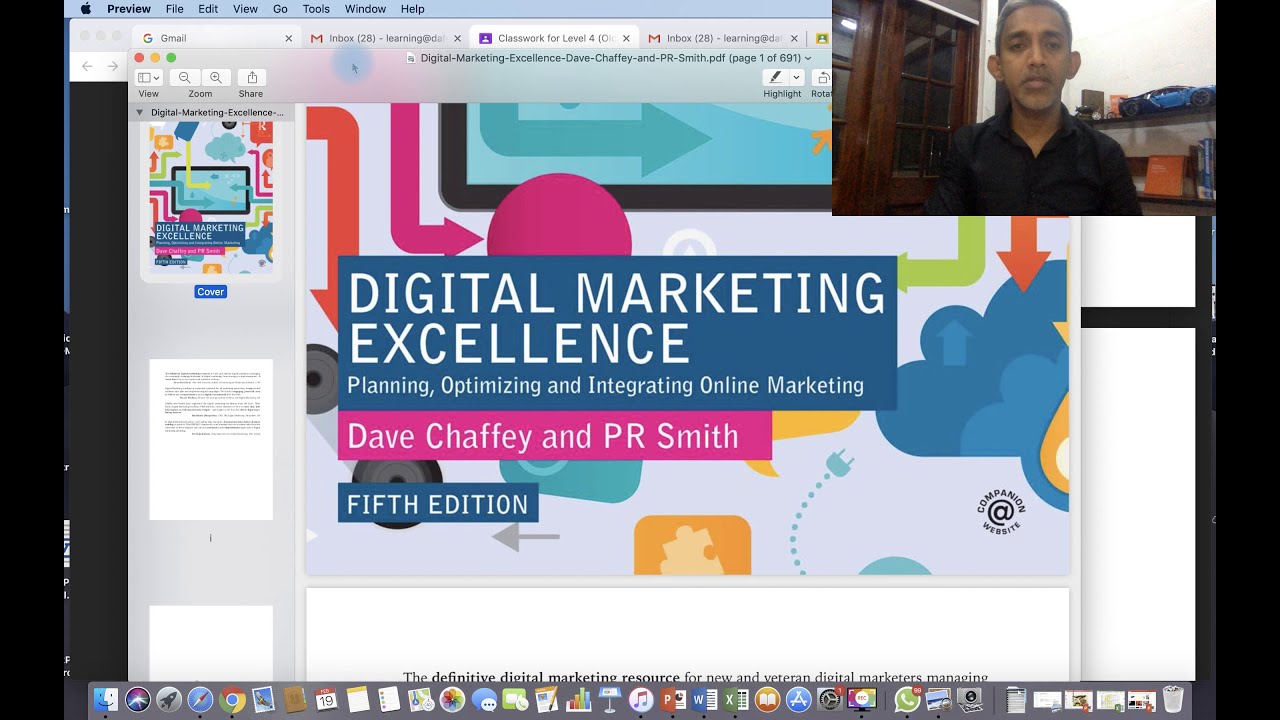Viewport: 1280px width, 720px height.
Task: Select the Cover page thumbnail
Action: point(211,198)
